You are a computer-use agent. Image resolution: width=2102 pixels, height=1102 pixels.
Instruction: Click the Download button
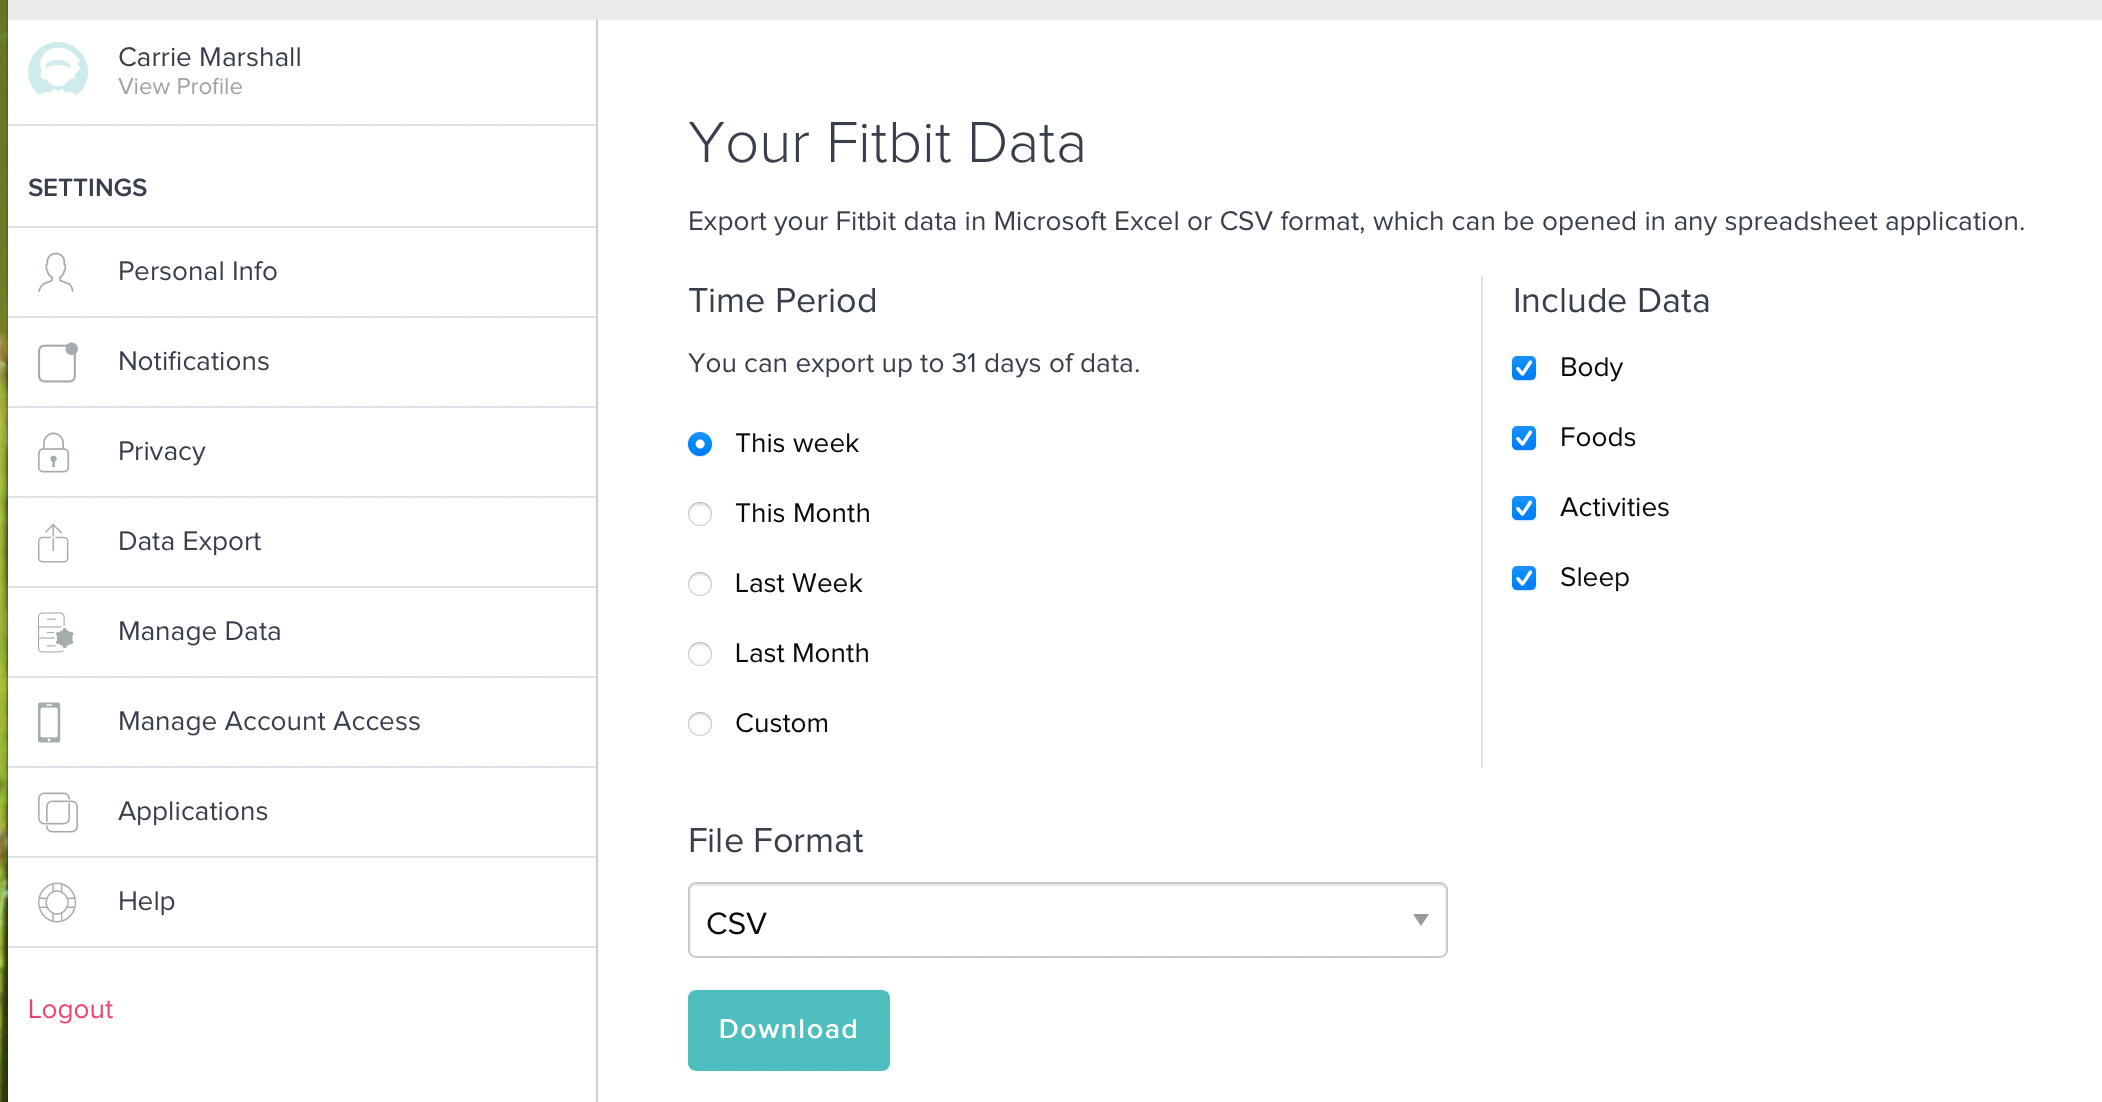tap(788, 1028)
